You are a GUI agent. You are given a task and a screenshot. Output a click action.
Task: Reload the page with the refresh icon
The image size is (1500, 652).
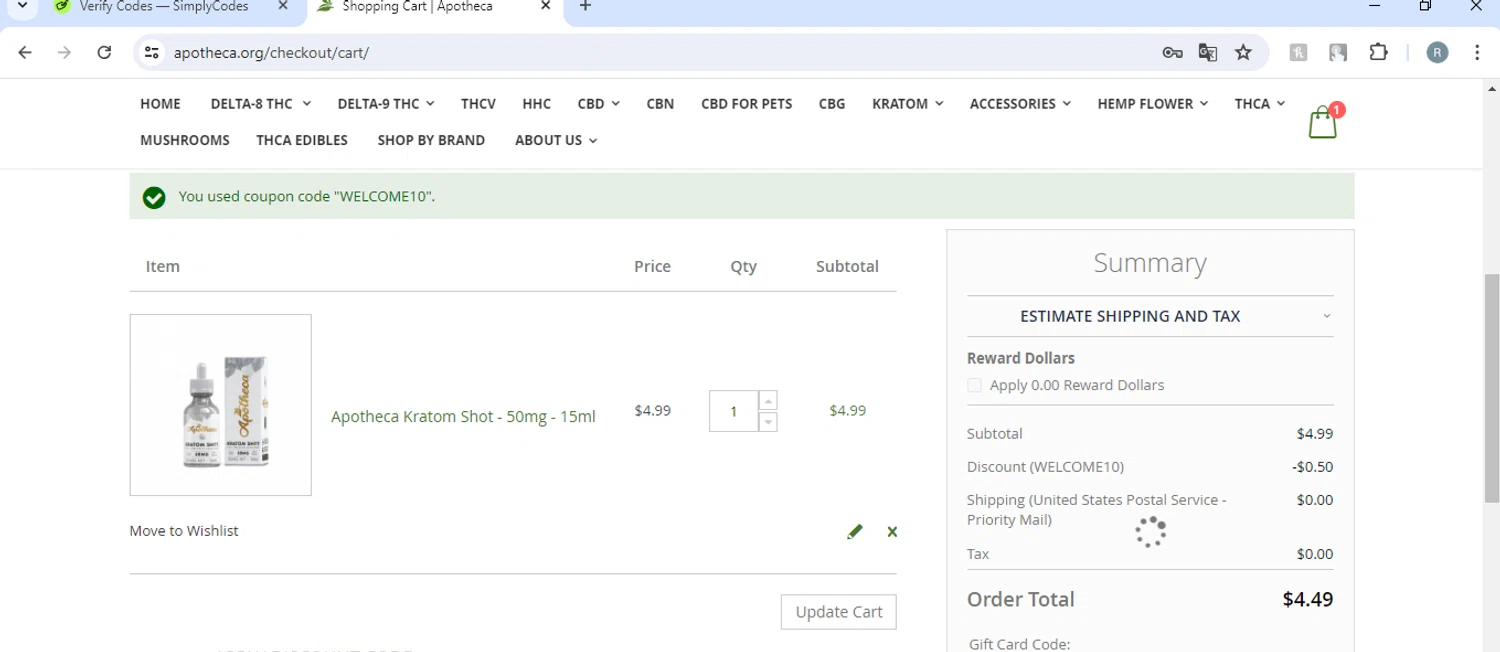point(104,52)
